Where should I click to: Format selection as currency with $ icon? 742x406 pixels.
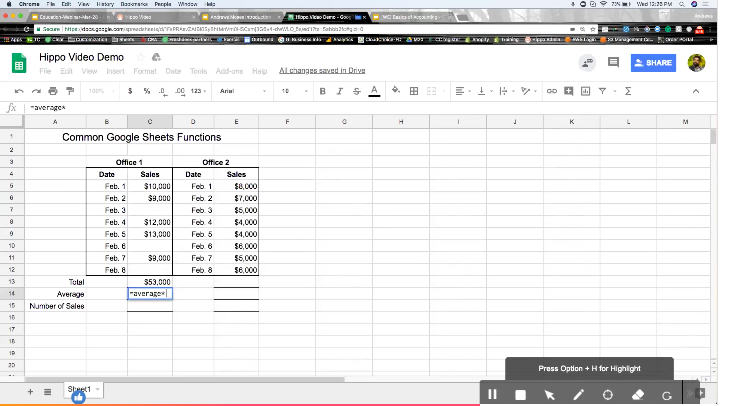click(130, 91)
